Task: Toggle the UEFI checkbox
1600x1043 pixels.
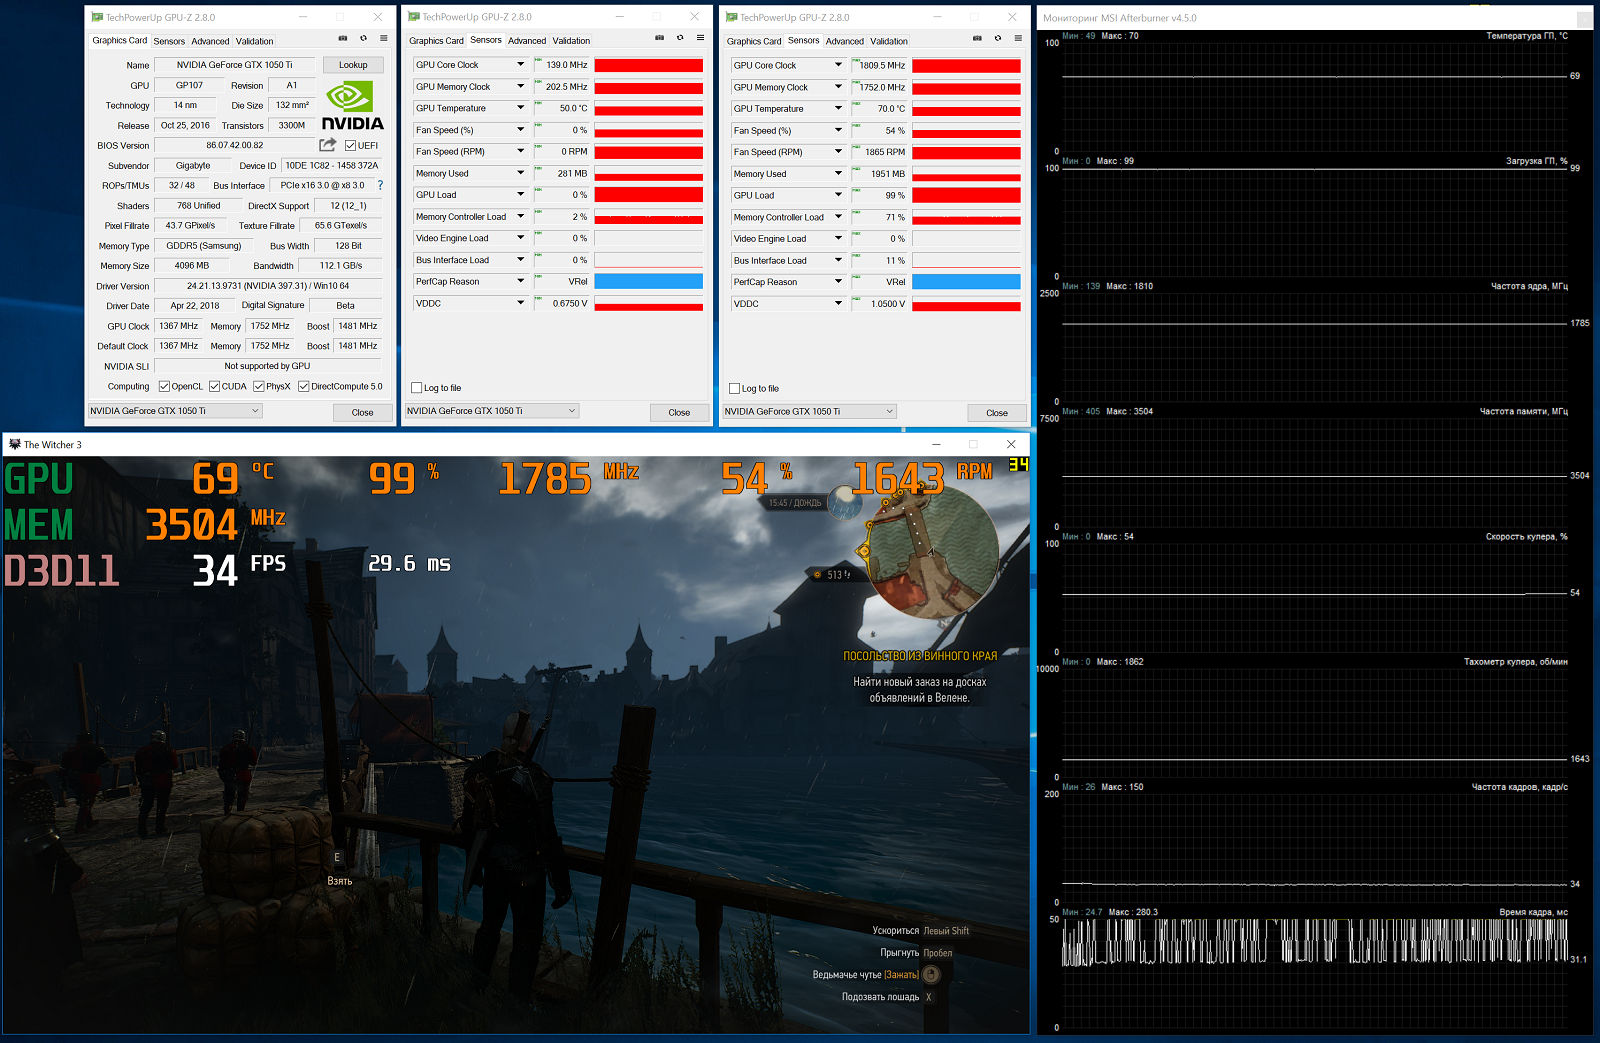Action: (x=350, y=146)
